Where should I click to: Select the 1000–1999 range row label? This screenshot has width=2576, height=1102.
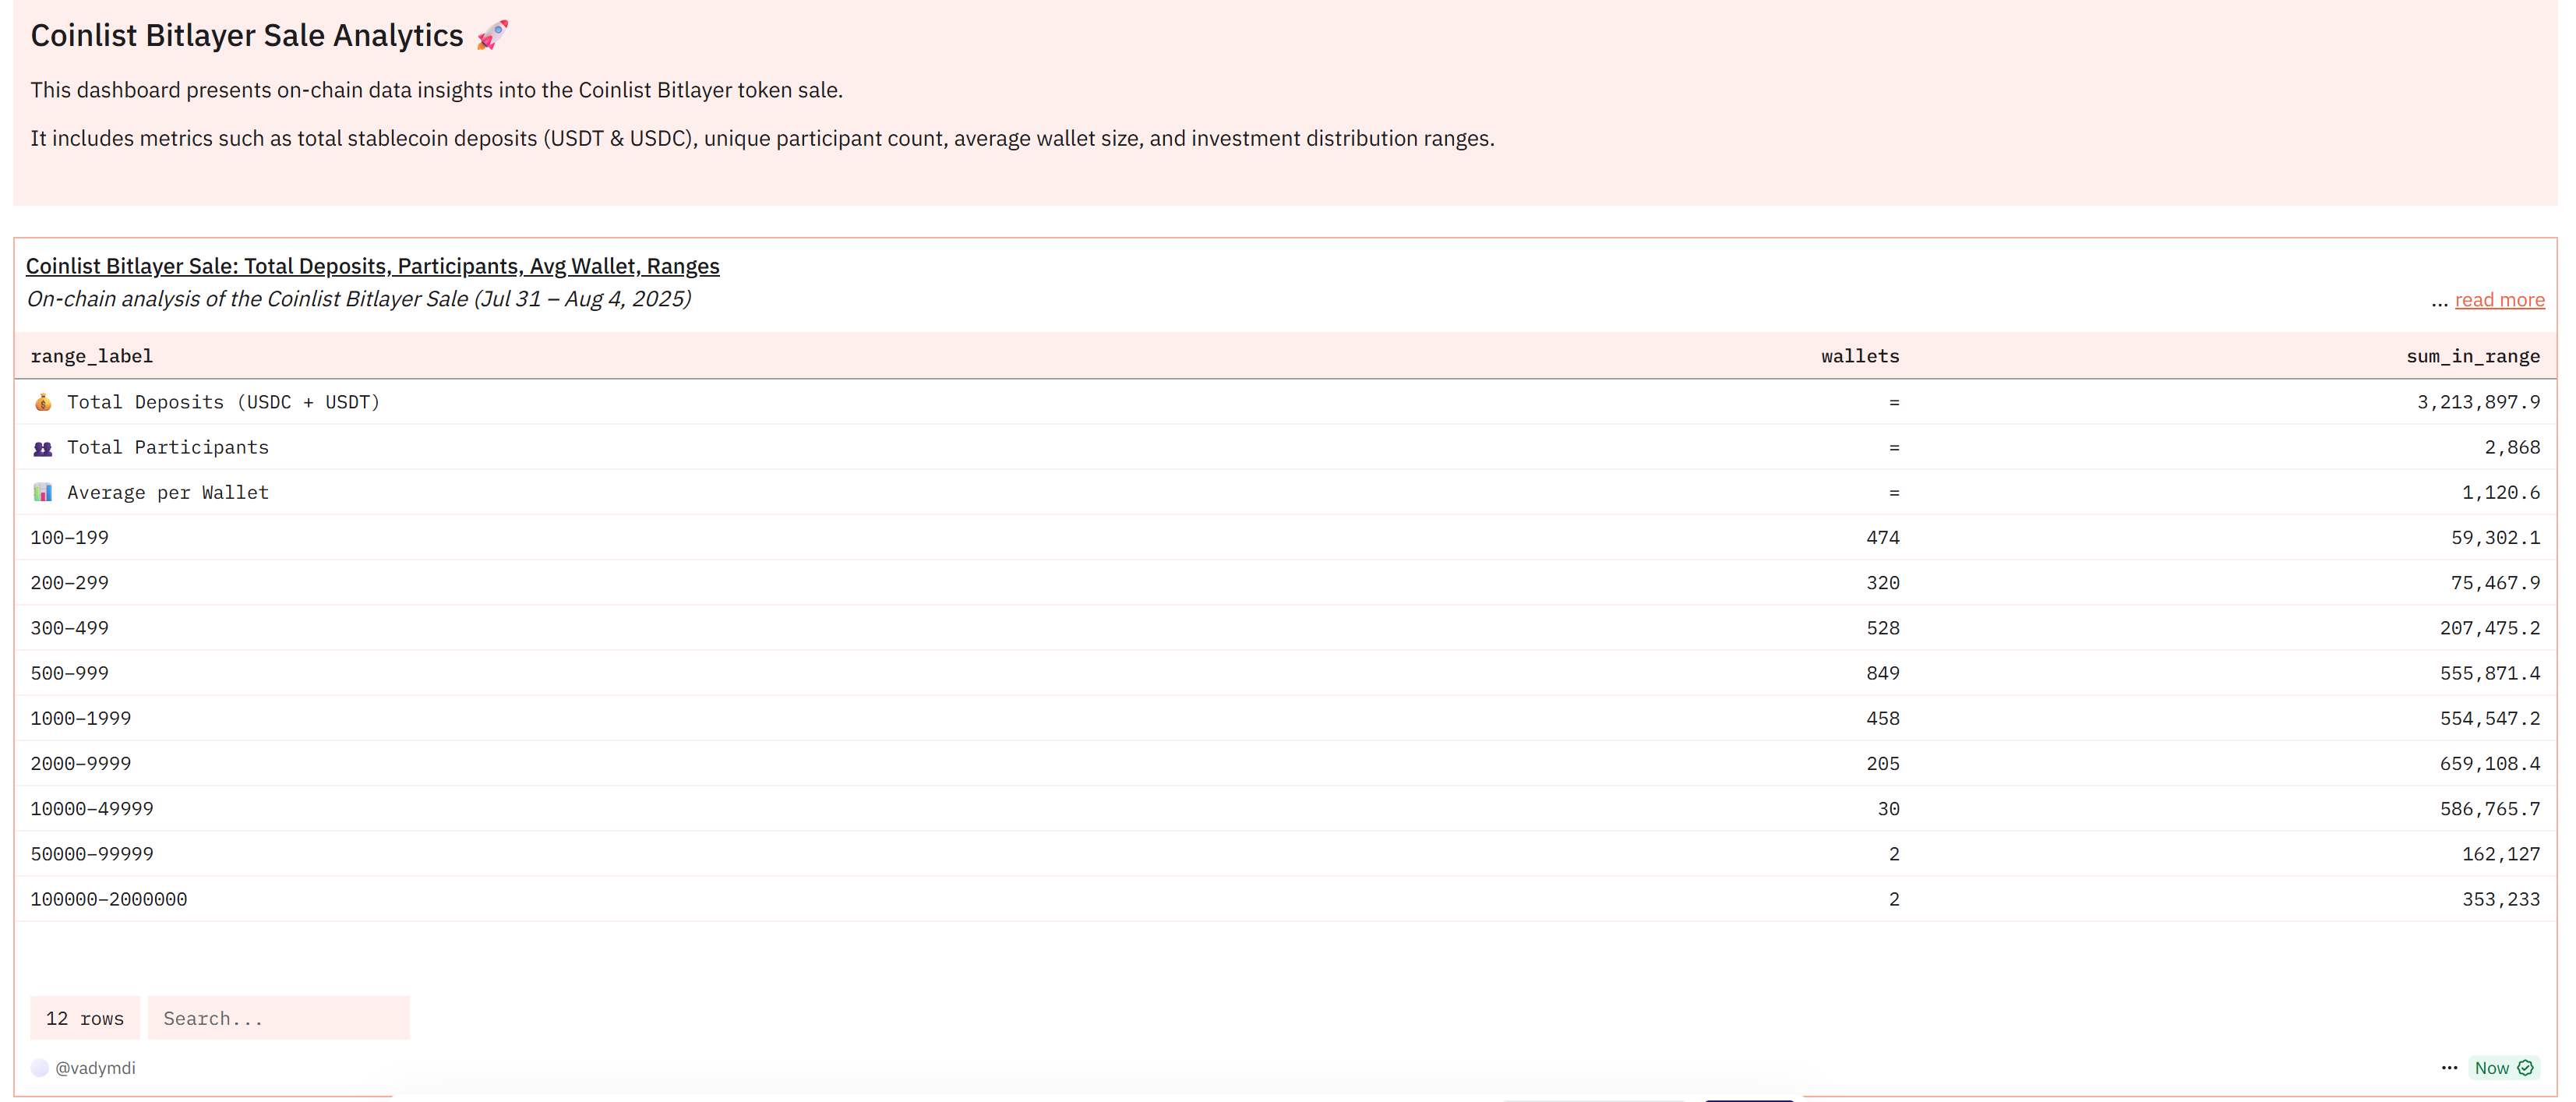(x=81, y=718)
